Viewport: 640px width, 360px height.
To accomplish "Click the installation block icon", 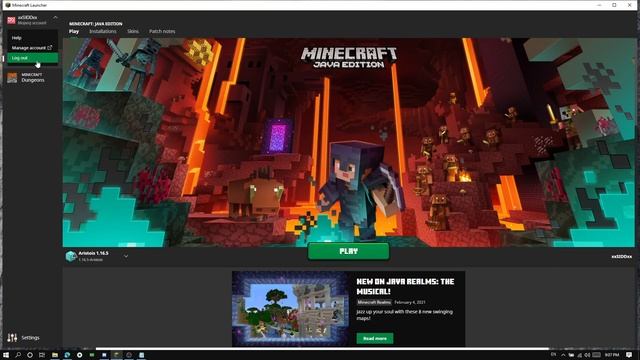I will 71,256.
